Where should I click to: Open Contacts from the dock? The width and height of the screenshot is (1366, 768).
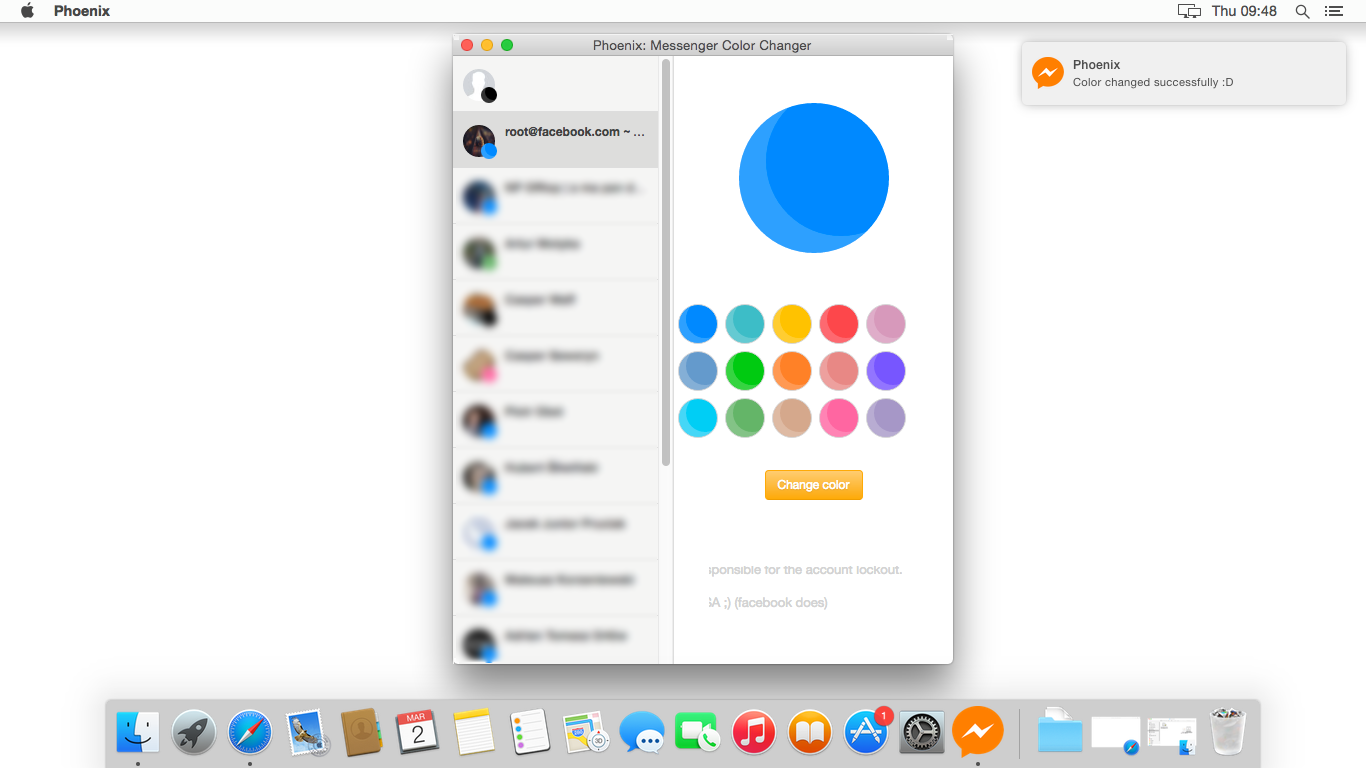pos(362,732)
